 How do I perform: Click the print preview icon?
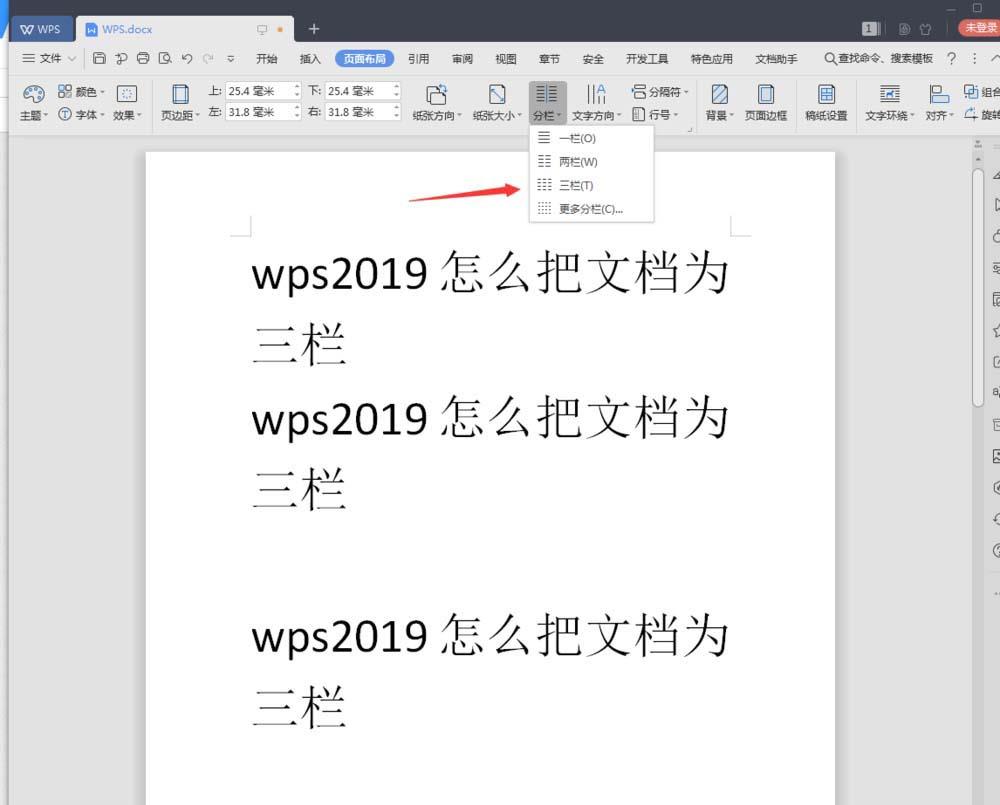[x=166, y=58]
